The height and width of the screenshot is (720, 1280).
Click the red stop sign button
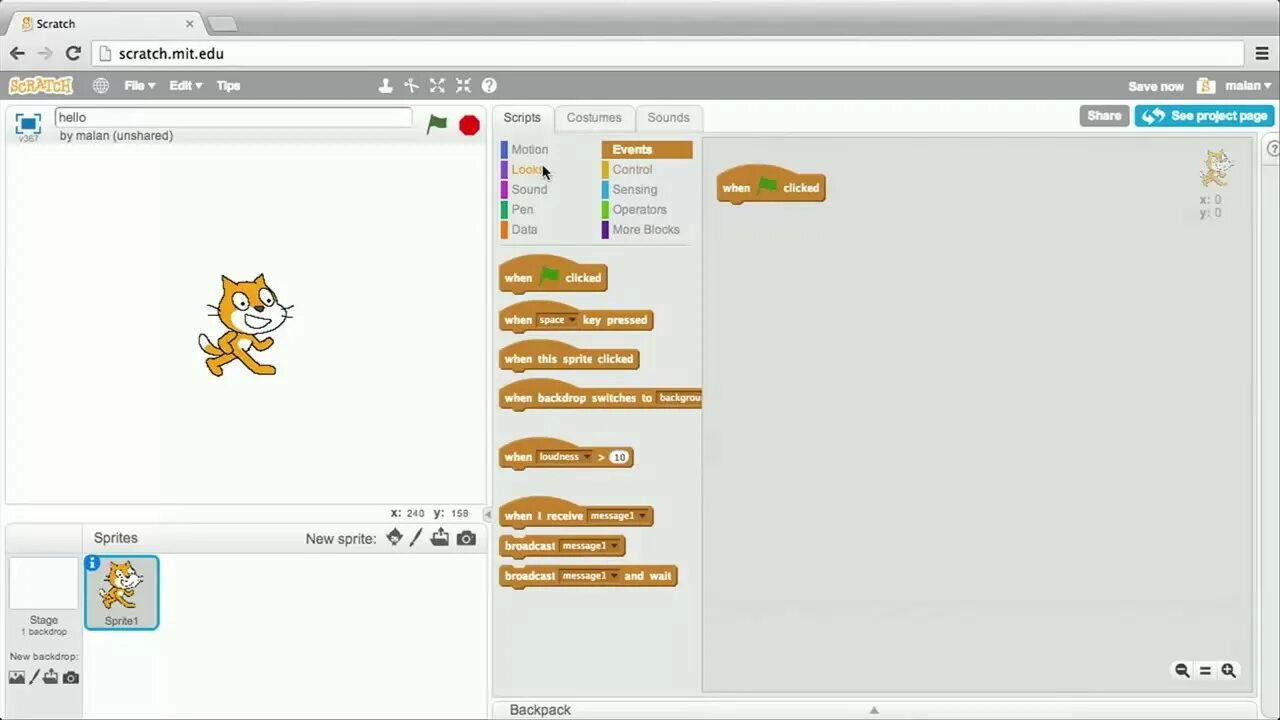(469, 125)
